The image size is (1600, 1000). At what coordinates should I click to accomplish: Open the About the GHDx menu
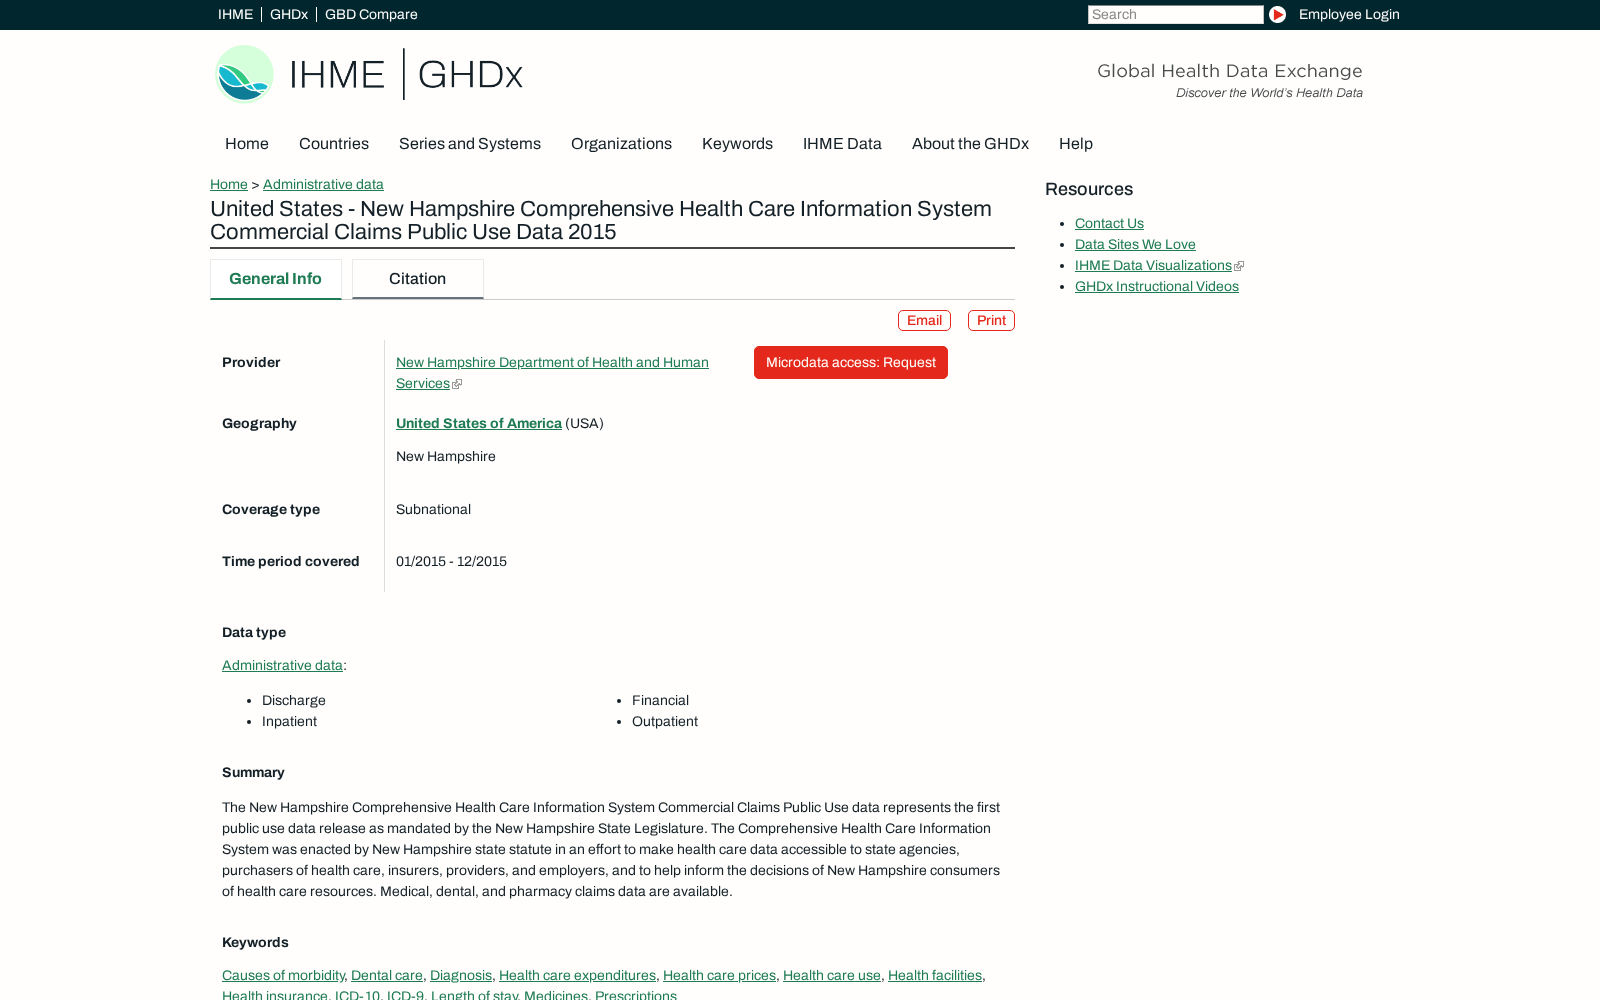970,144
